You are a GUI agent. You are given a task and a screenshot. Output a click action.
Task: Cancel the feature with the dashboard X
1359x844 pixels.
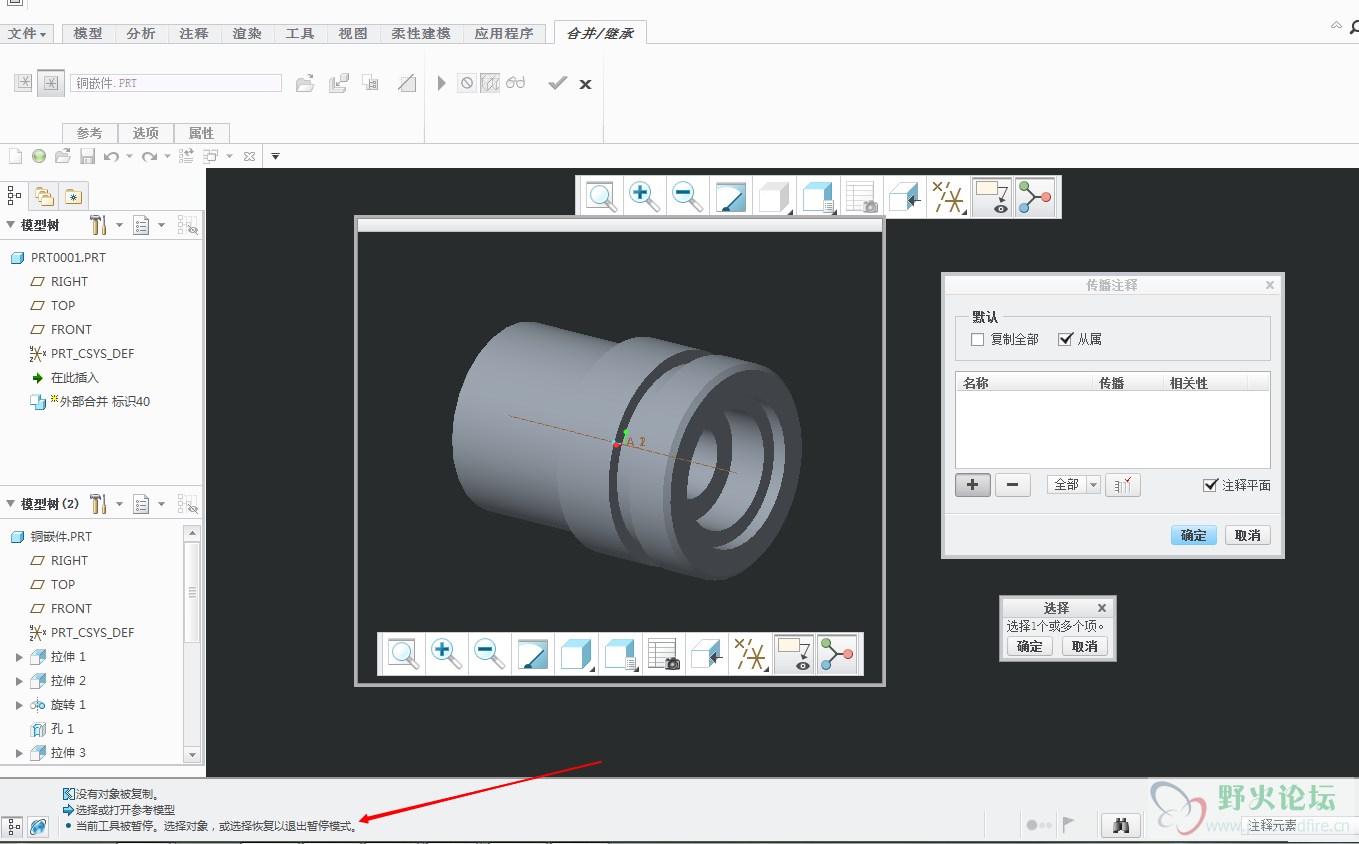tap(586, 84)
